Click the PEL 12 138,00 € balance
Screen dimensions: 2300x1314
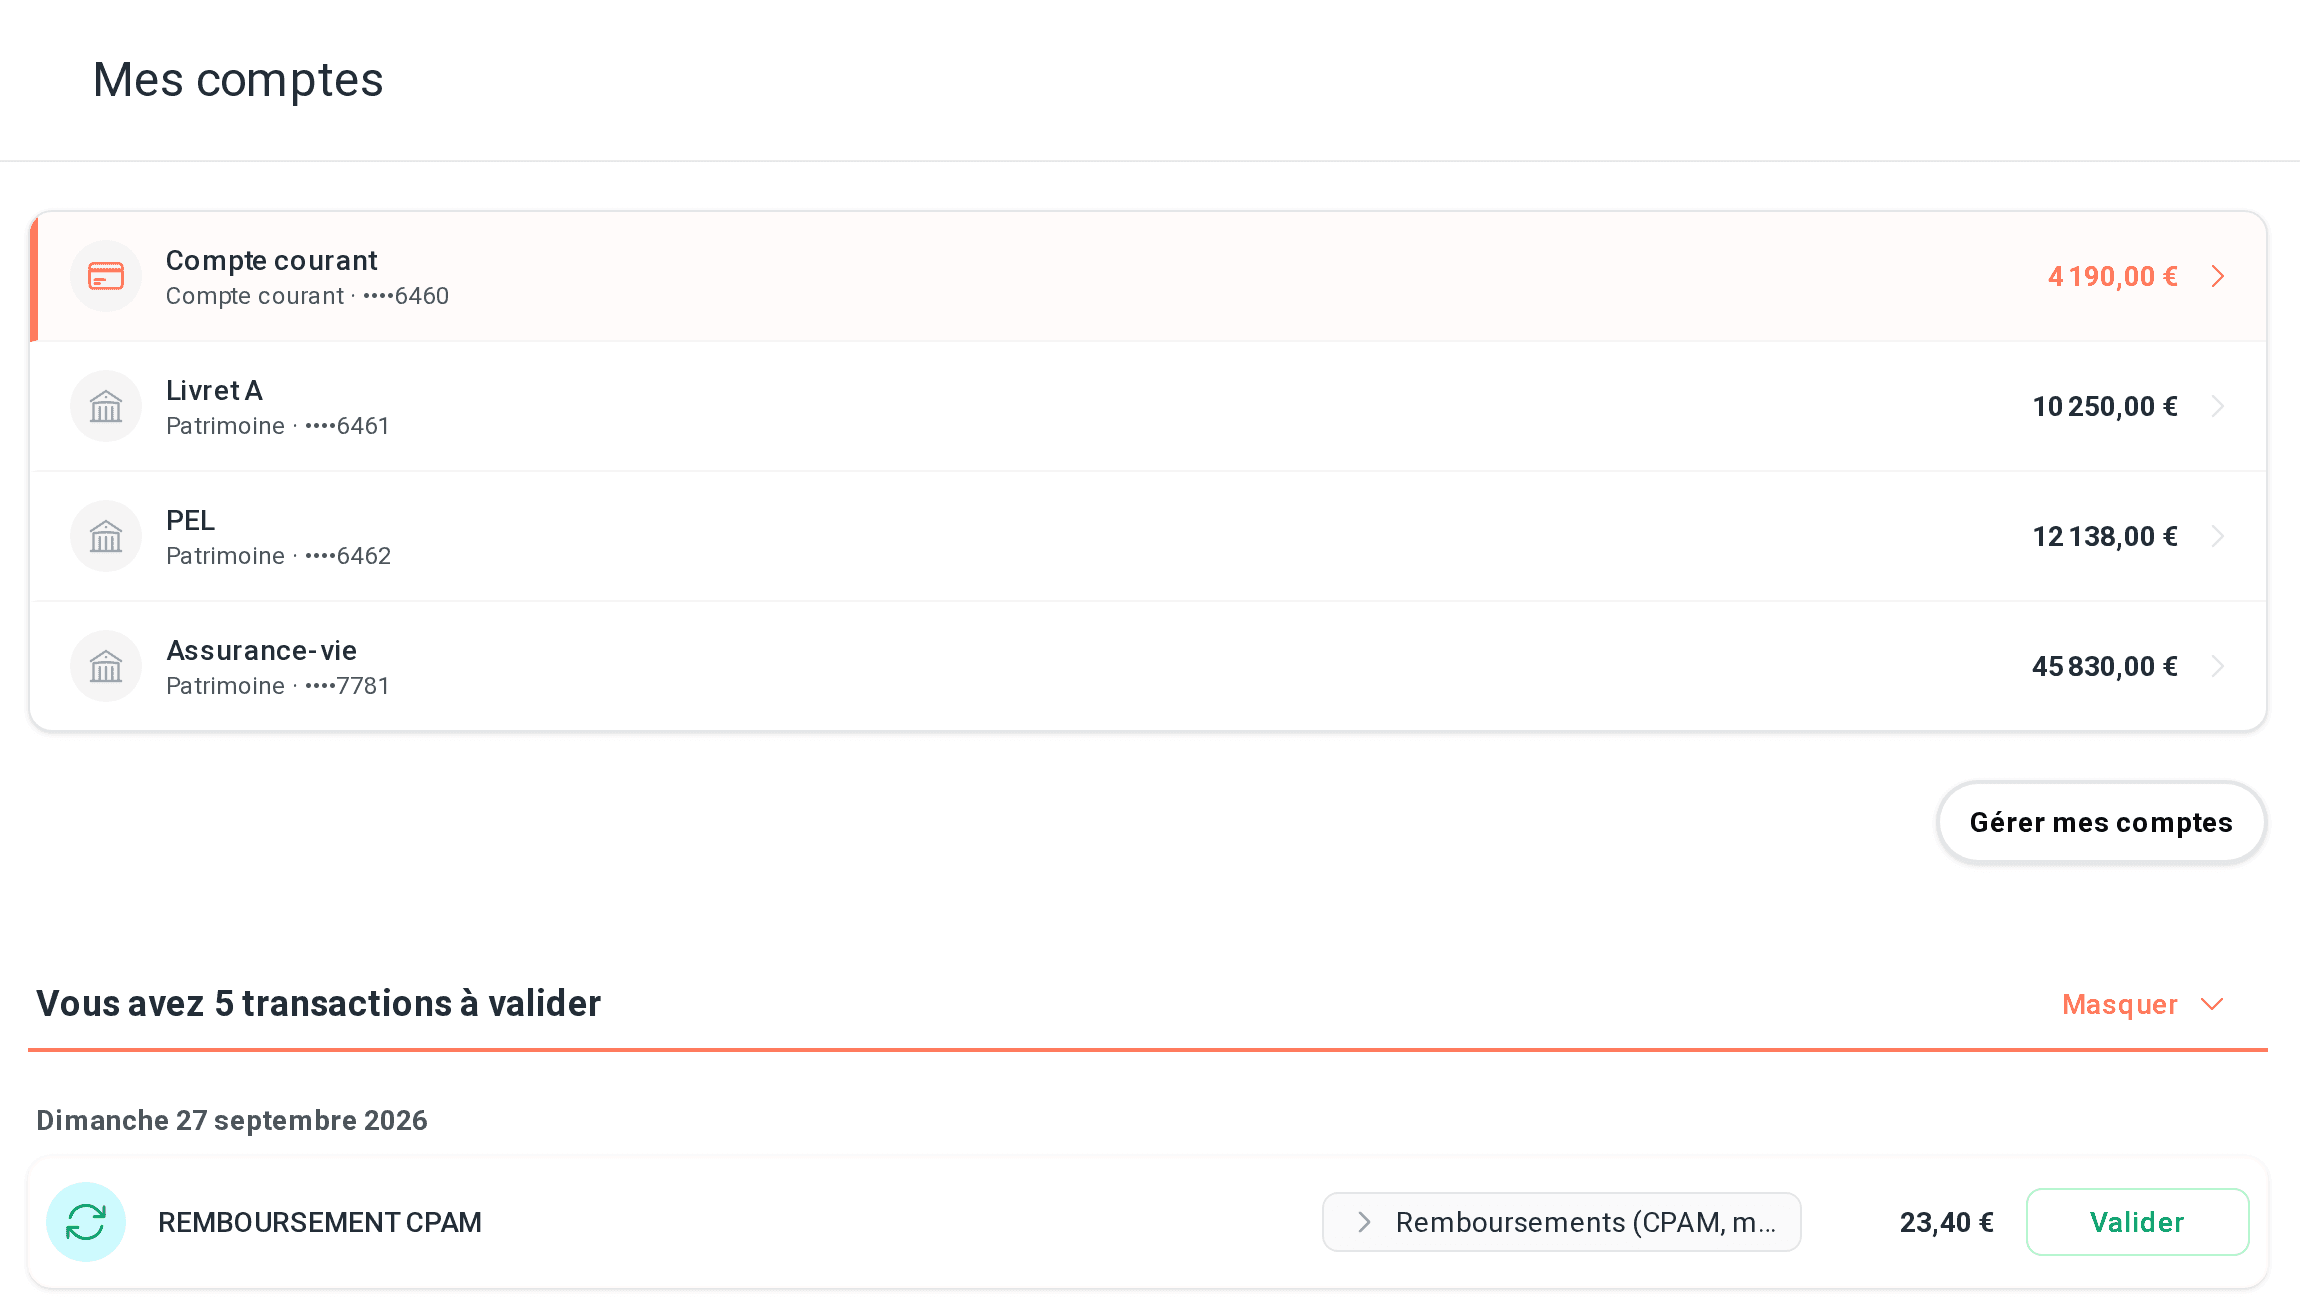pyautogui.click(x=2105, y=537)
